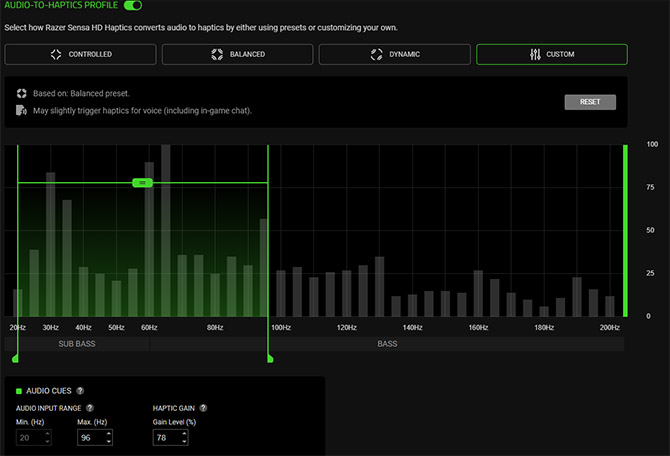This screenshot has height=456, width=670.
Task: Click the Balanced button's circle icon
Action: (x=217, y=54)
